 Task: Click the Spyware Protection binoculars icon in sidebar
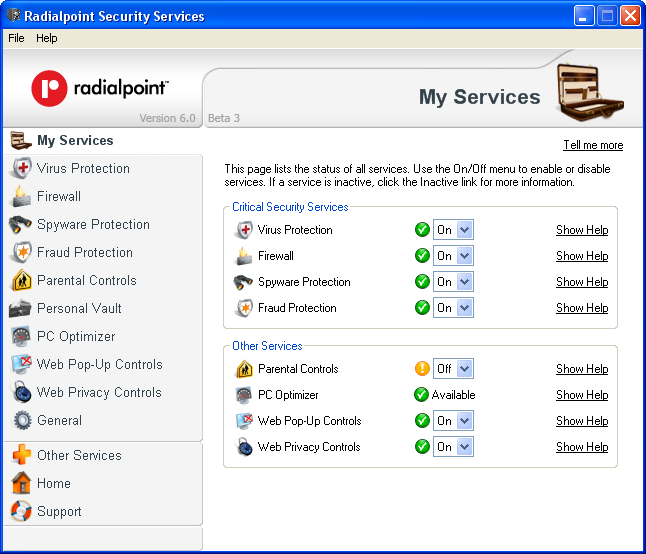coord(20,224)
